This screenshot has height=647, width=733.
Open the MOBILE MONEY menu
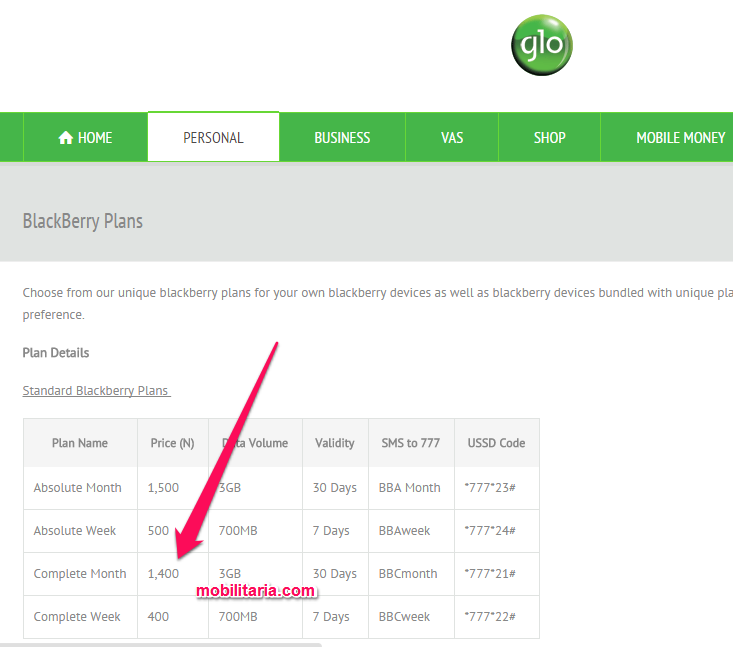click(x=681, y=137)
